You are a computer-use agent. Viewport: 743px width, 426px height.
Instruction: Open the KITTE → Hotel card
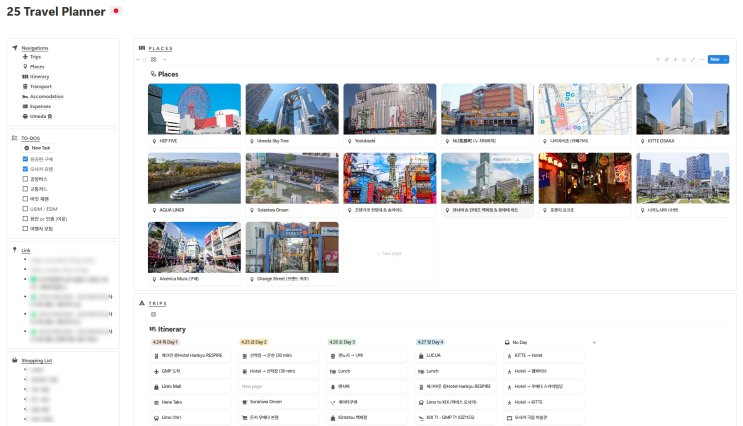pyautogui.click(x=544, y=355)
